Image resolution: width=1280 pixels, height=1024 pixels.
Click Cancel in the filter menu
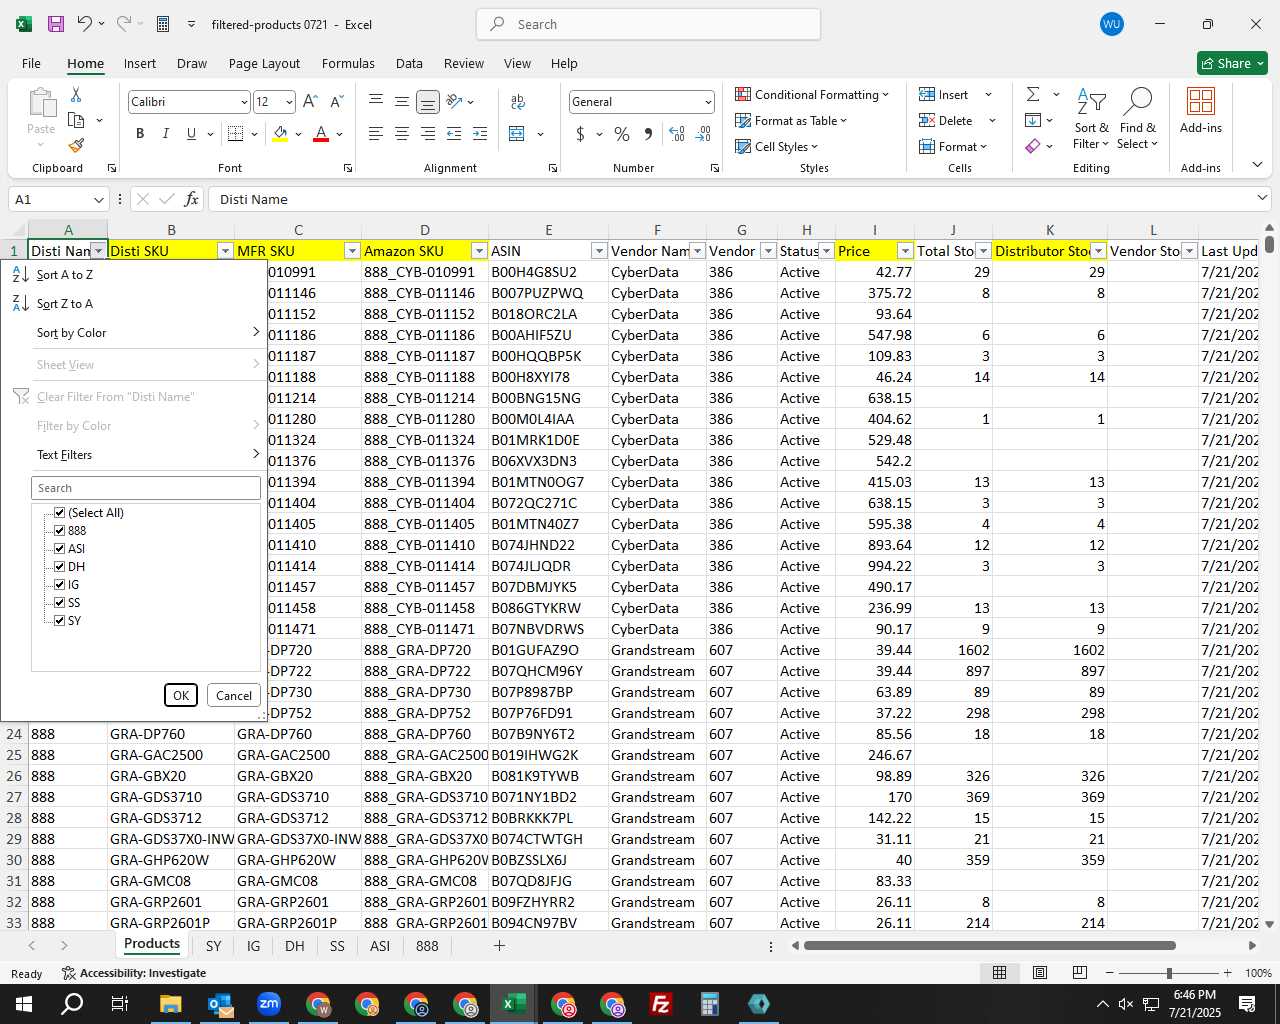[234, 695]
